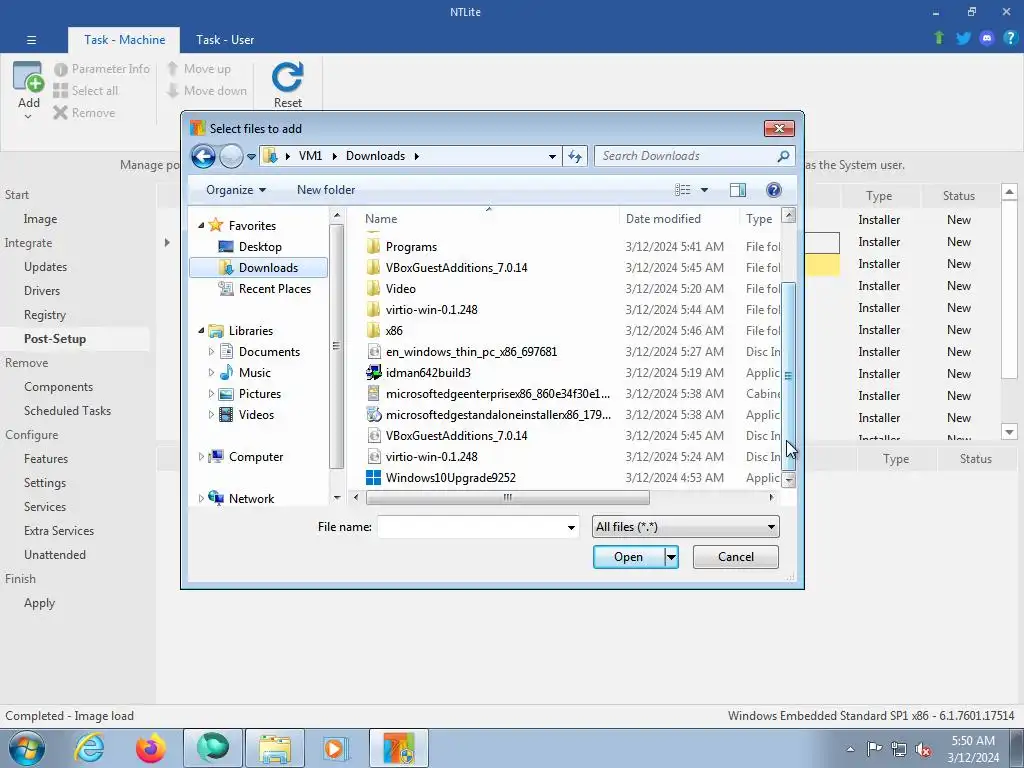
Task: Click the Cancel button
Action: tap(735, 557)
